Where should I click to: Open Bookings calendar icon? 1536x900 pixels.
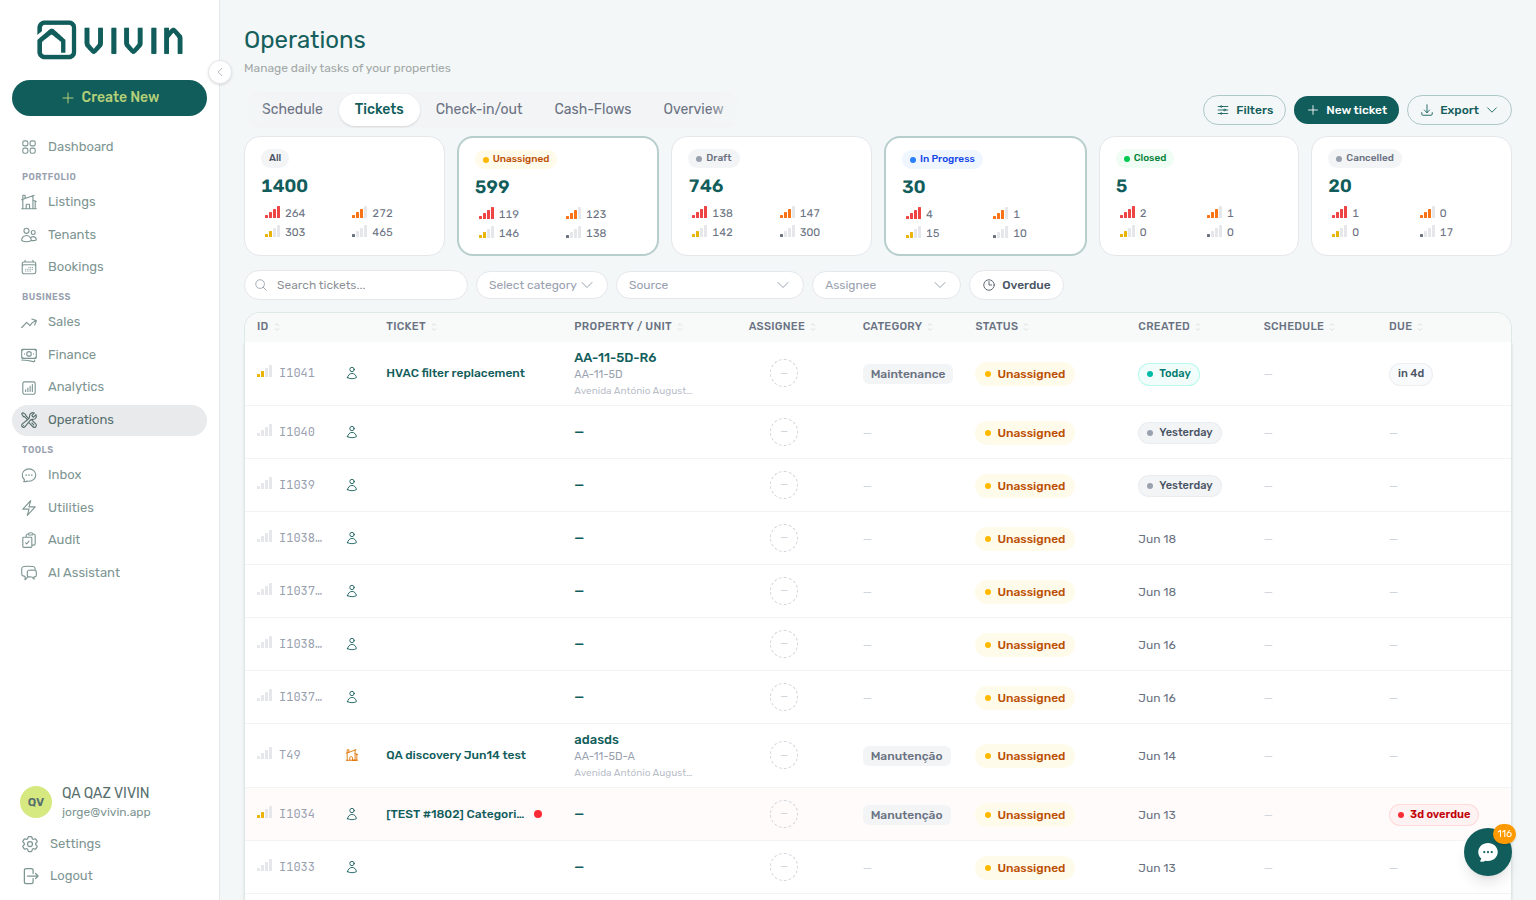tap(29, 267)
